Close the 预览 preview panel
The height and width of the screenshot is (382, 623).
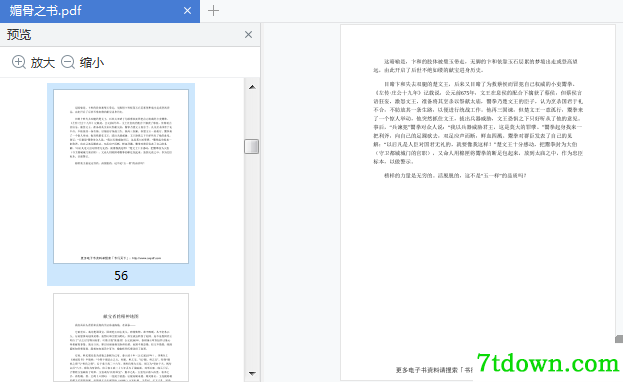(x=248, y=35)
